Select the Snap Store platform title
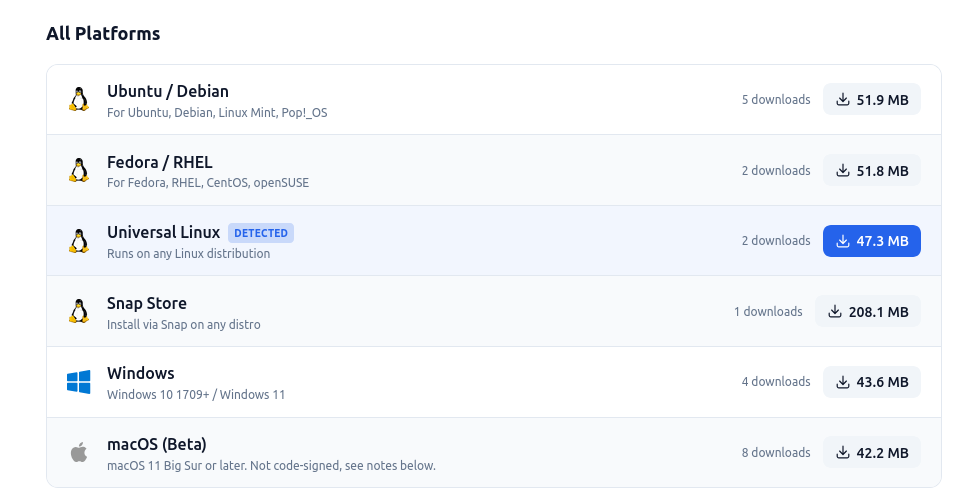 147,303
